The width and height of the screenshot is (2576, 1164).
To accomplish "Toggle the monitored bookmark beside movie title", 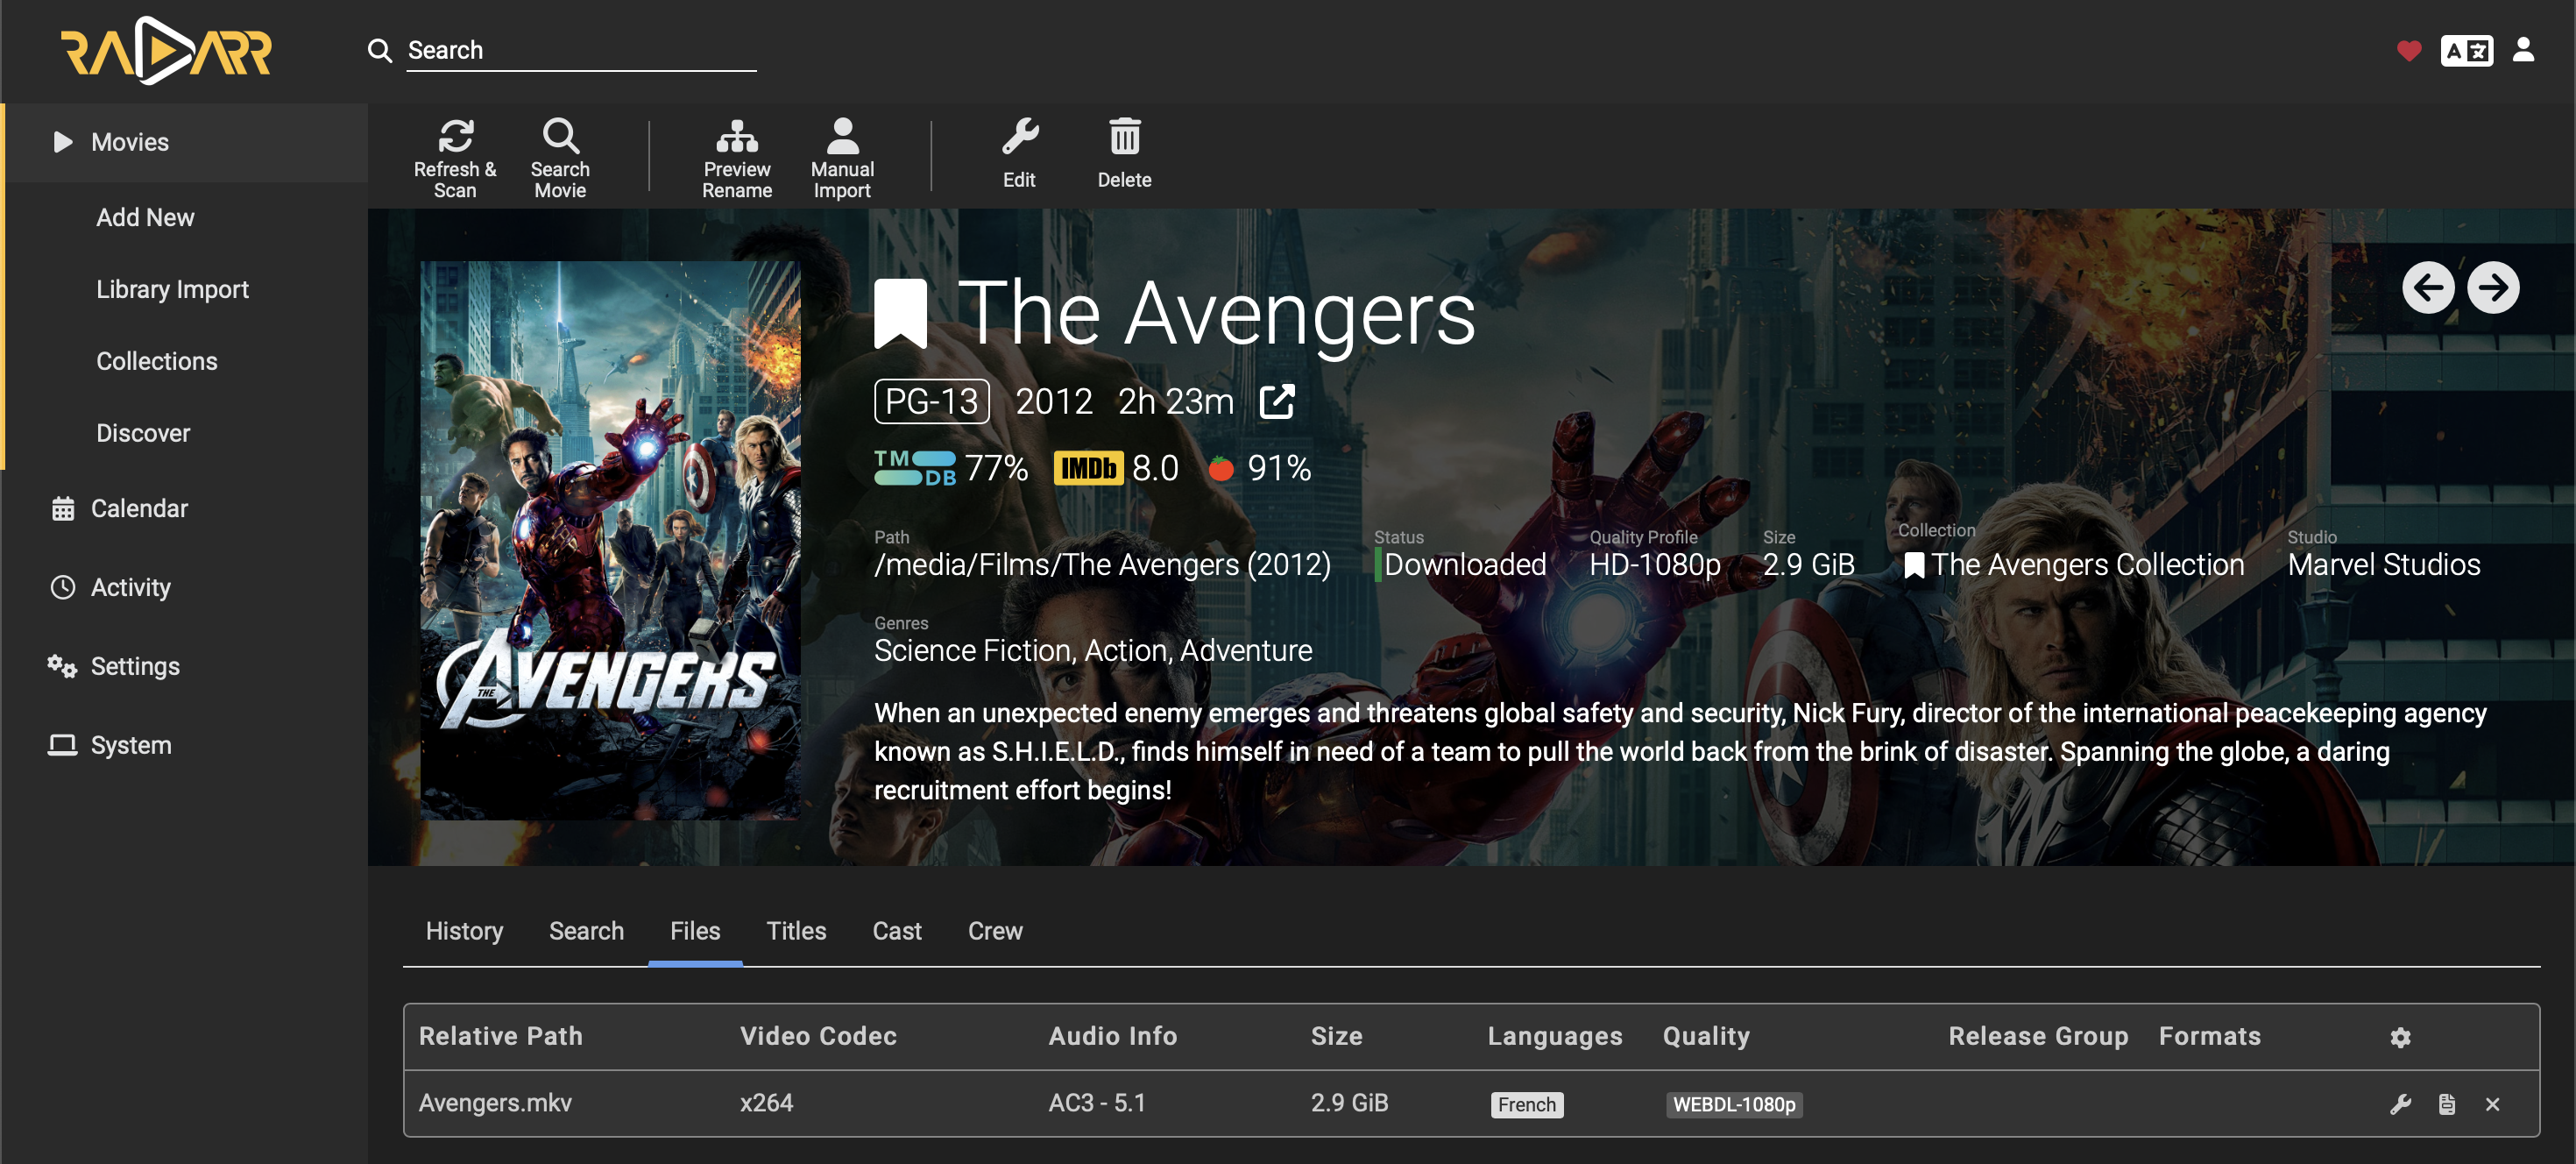I will (x=900, y=314).
